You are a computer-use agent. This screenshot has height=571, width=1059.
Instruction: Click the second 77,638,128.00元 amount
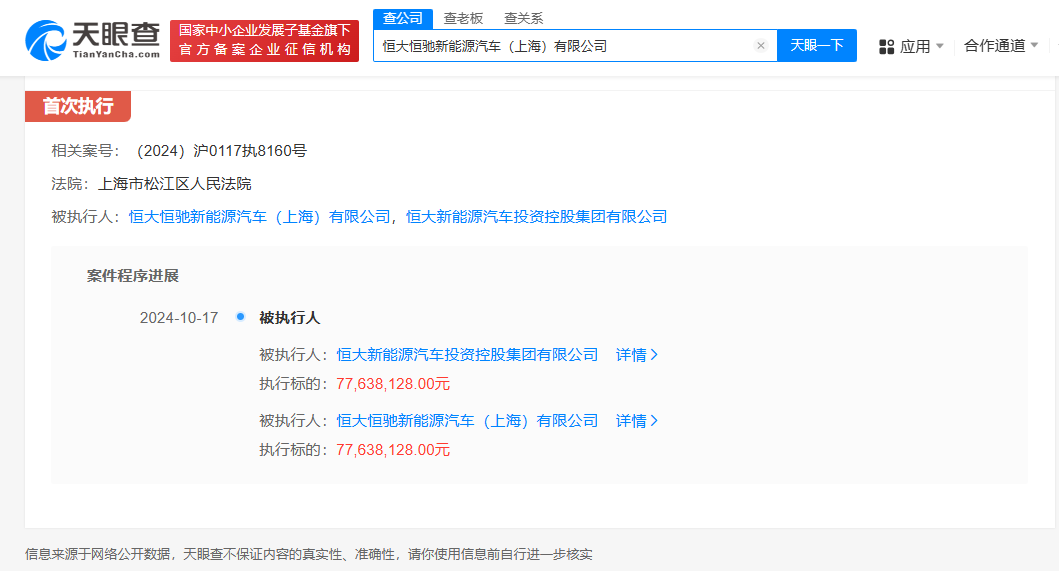click(x=393, y=450)
